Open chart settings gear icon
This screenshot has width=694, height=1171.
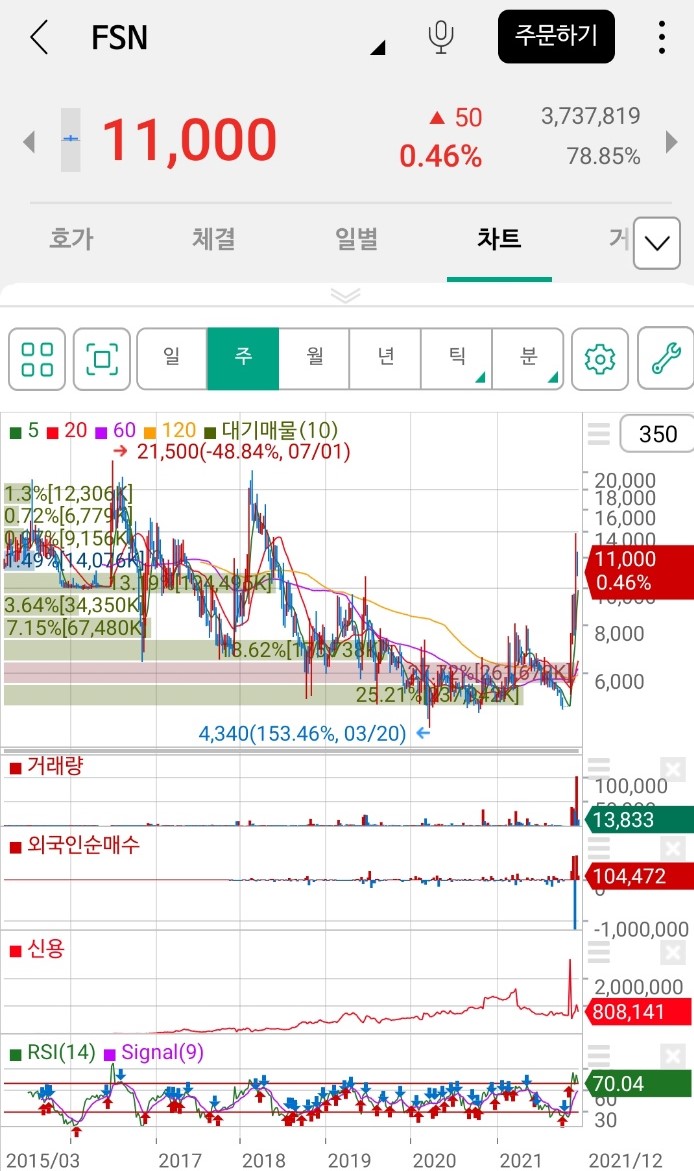pos(599,359)
